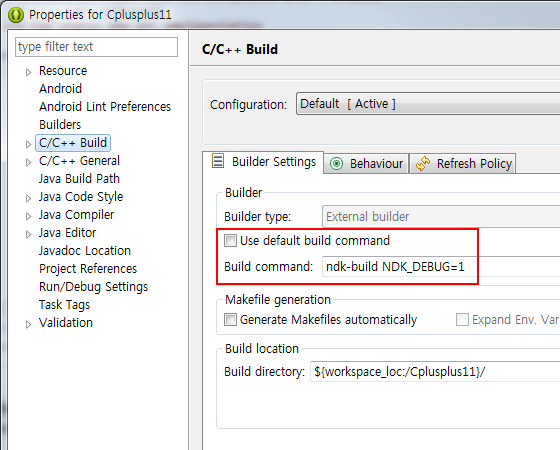Open Javadoc Location page

pyautogui.click(x=85, y=251)
